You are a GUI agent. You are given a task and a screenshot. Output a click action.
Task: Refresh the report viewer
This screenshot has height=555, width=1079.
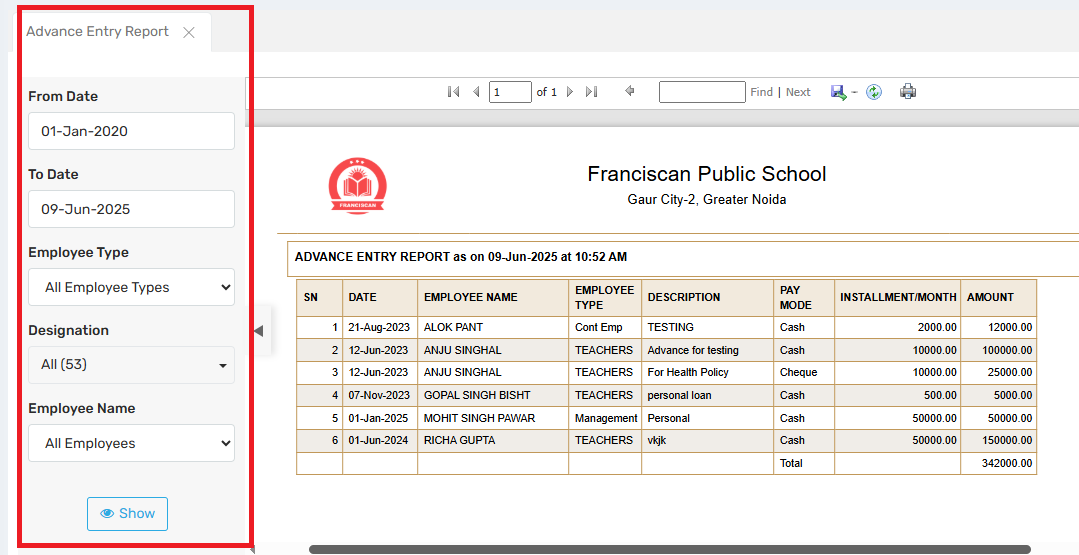pos(874,92)
